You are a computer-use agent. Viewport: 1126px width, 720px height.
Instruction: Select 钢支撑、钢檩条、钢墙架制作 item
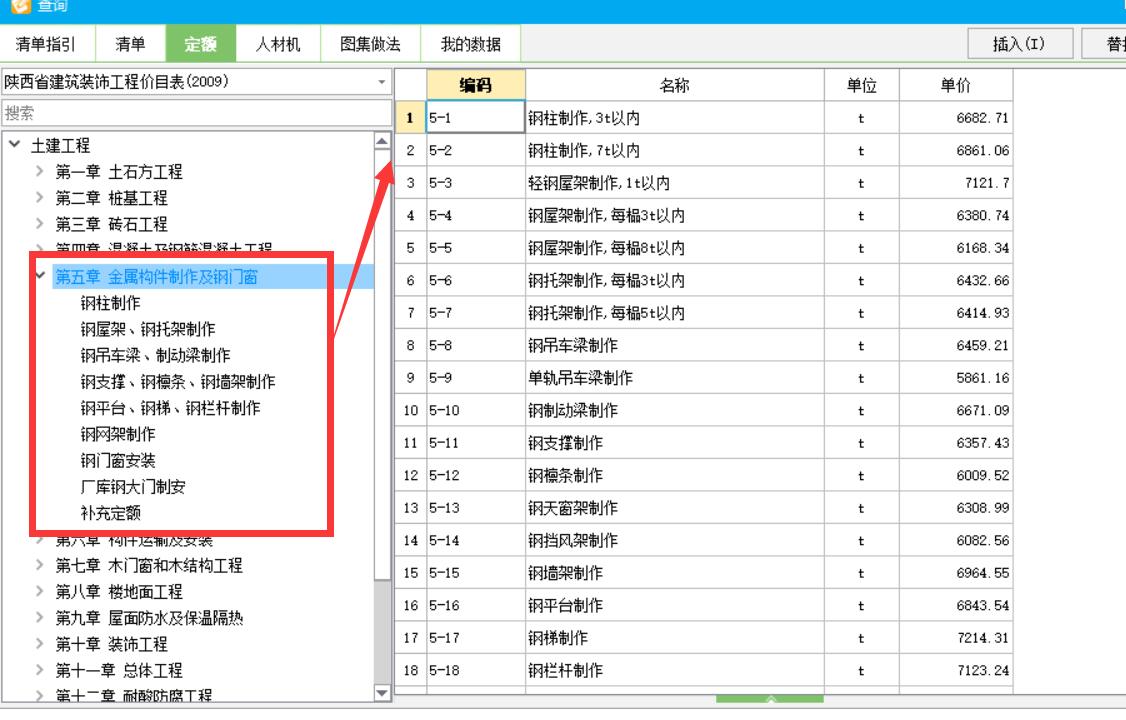coord(178,382)
